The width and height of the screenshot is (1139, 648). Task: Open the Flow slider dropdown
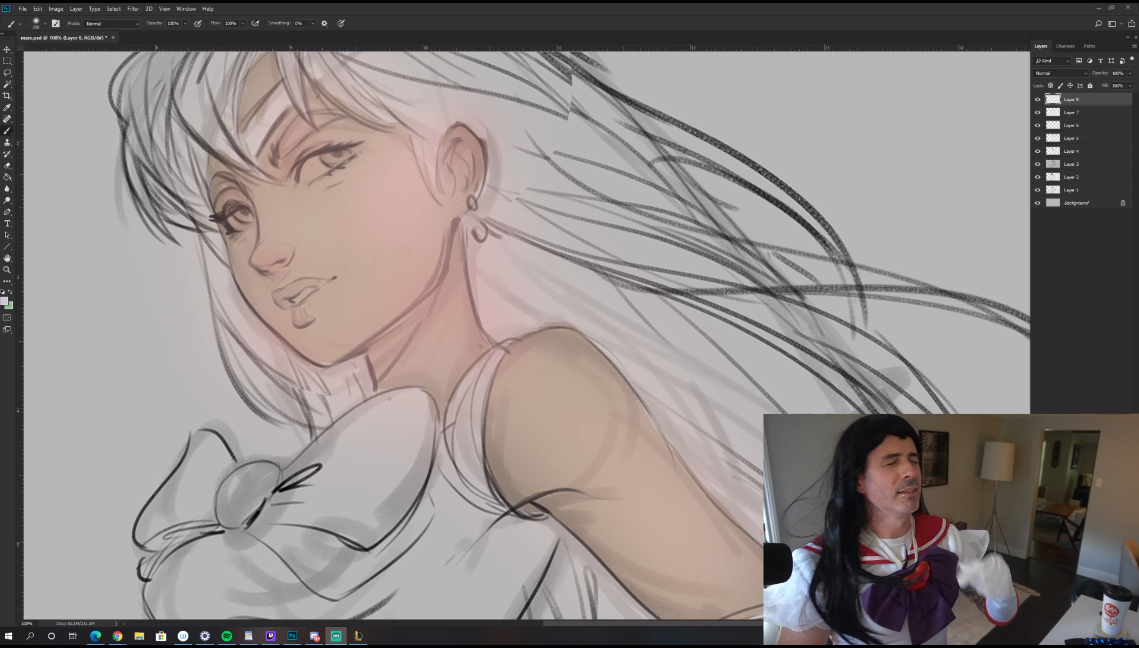[243, 23]
